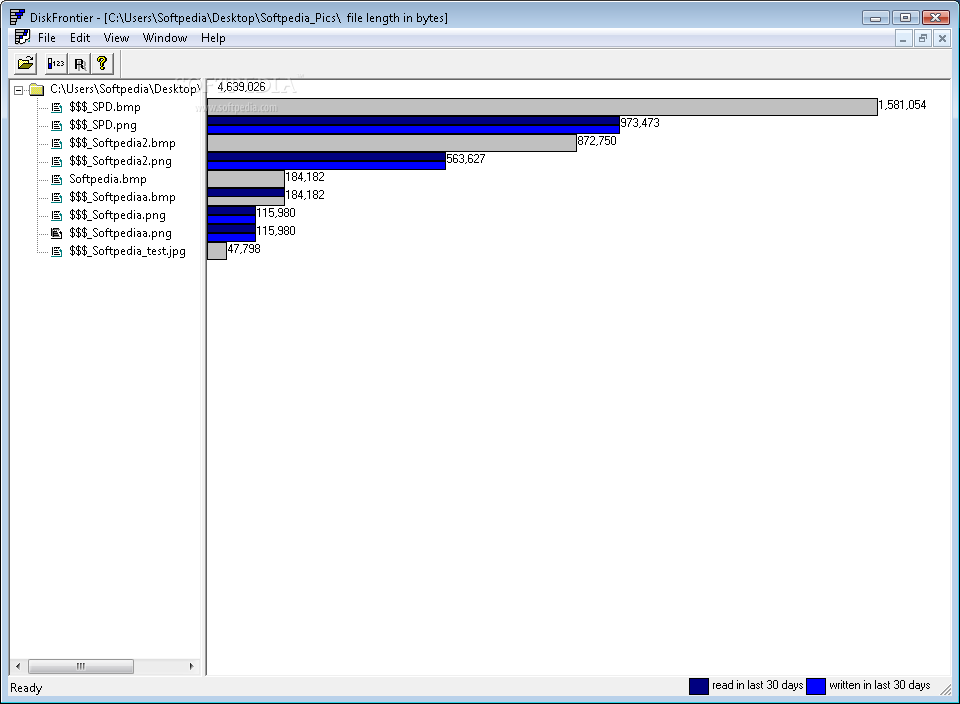This screenshot has width=960, height=704.
Task: Click tree panel scrollbar right arrow
Action: pos(192,666)
